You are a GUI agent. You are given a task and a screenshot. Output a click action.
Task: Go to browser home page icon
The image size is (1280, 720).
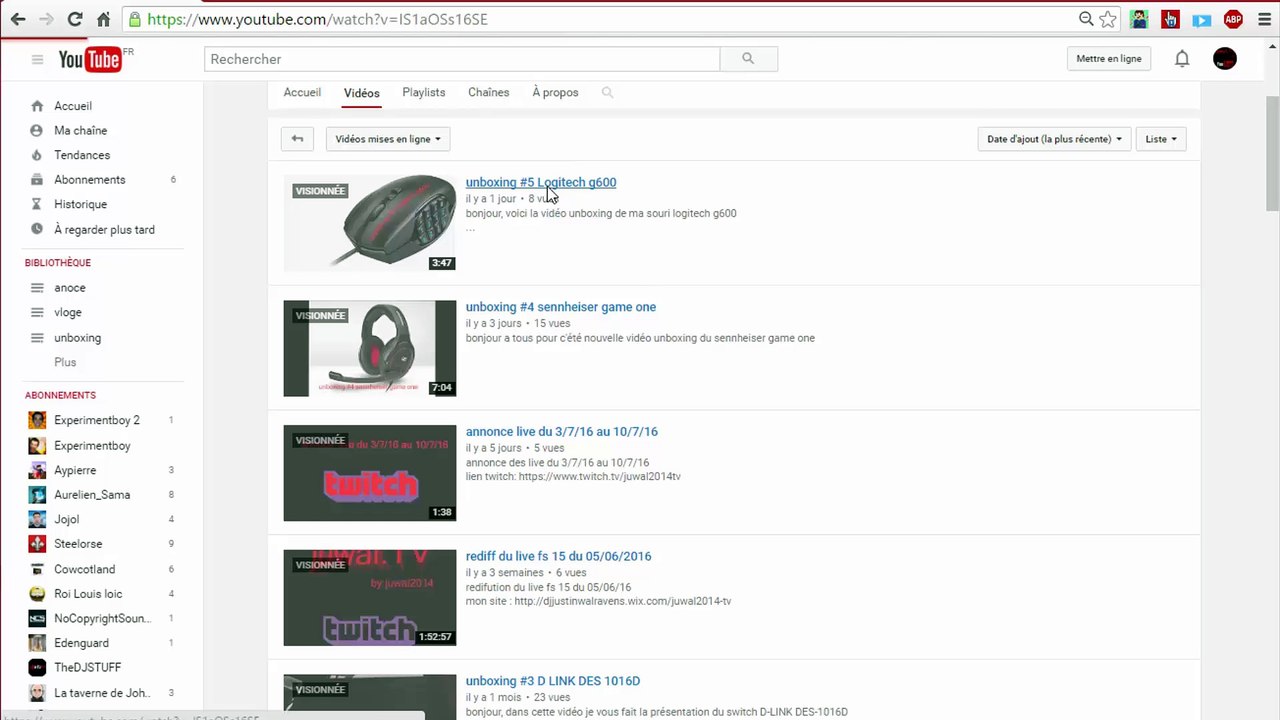pos(104,19)
